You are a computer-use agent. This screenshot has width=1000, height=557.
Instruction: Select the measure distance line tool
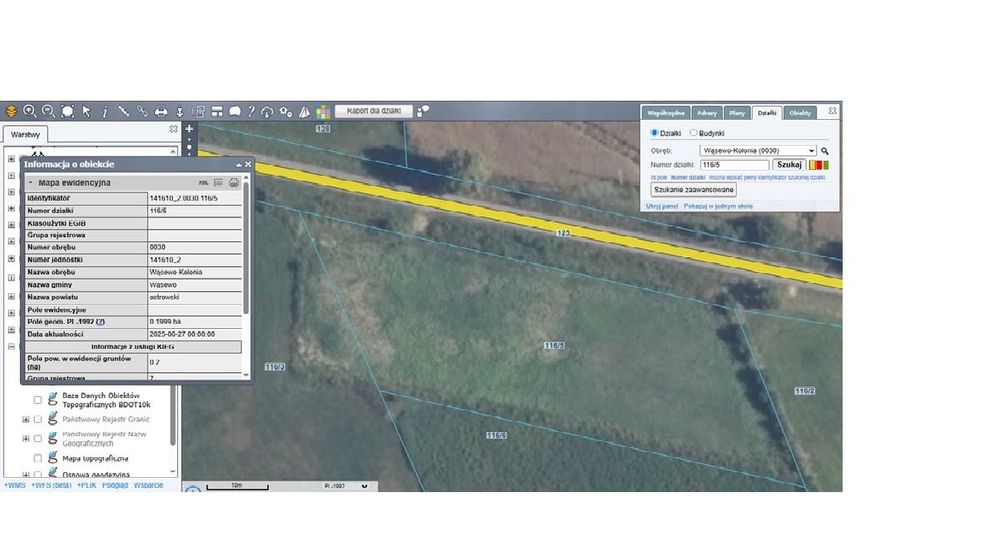click(123, 111)
